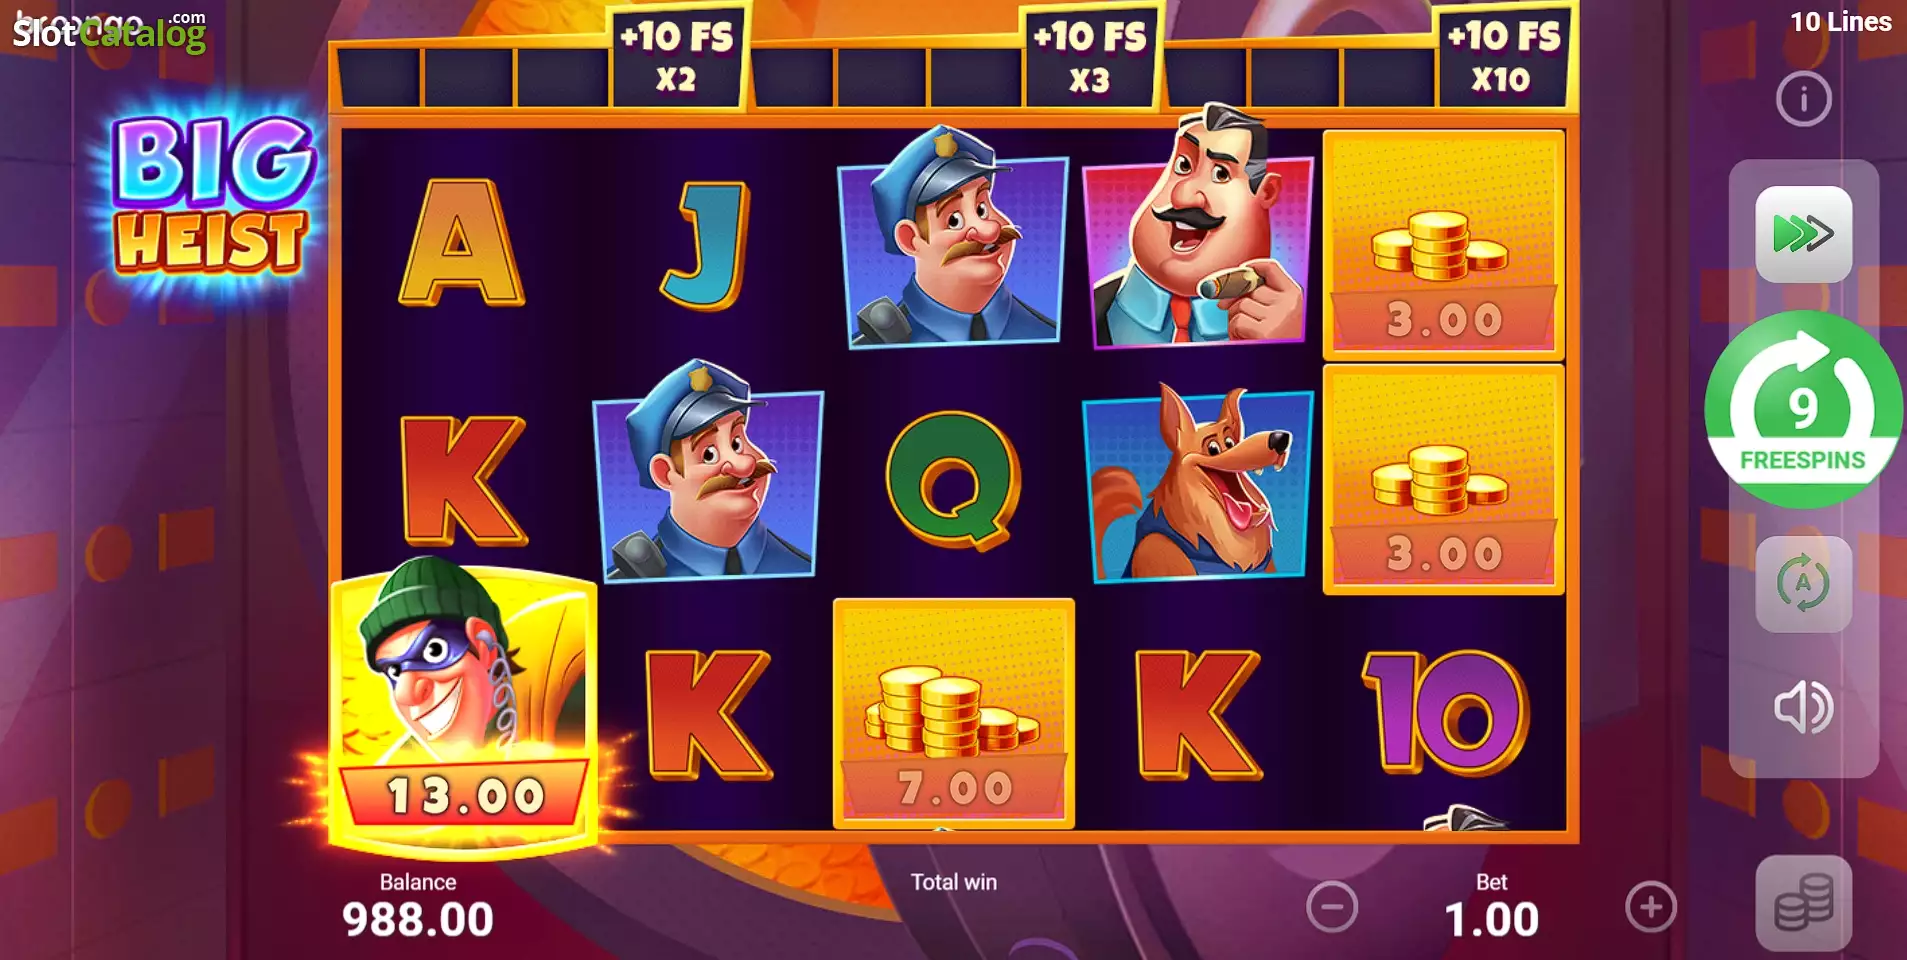Click the +10 FS X3 progress tile
1907x960 pixels.
[x=1090, y=57]
